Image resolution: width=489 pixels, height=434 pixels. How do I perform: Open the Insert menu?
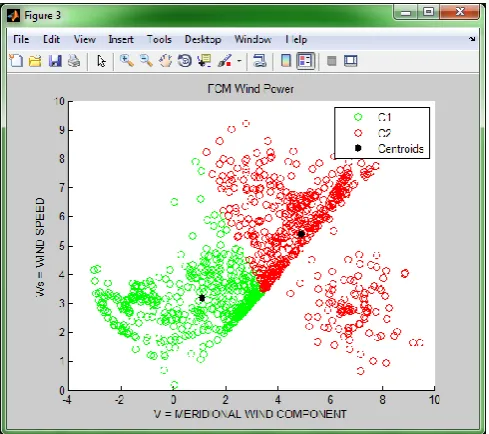pos(121,39)
